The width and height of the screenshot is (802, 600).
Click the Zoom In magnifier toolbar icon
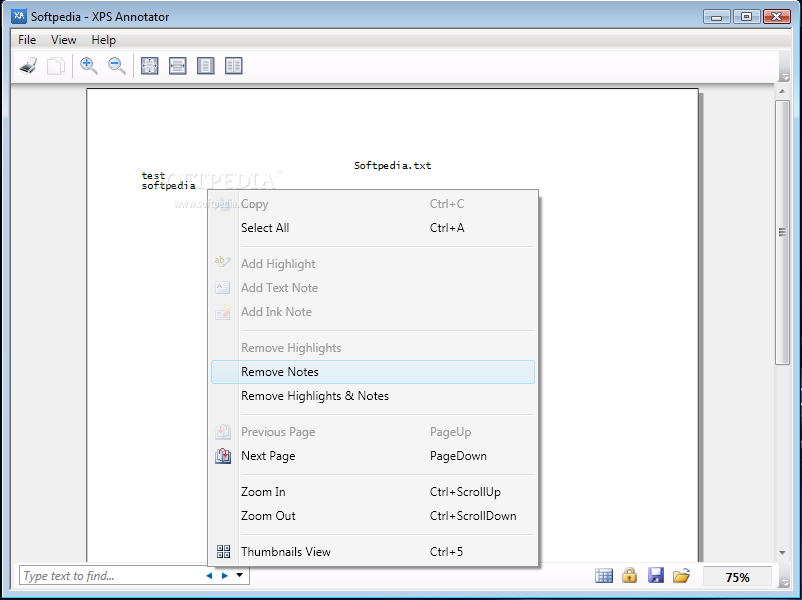[x=89, y=66]
